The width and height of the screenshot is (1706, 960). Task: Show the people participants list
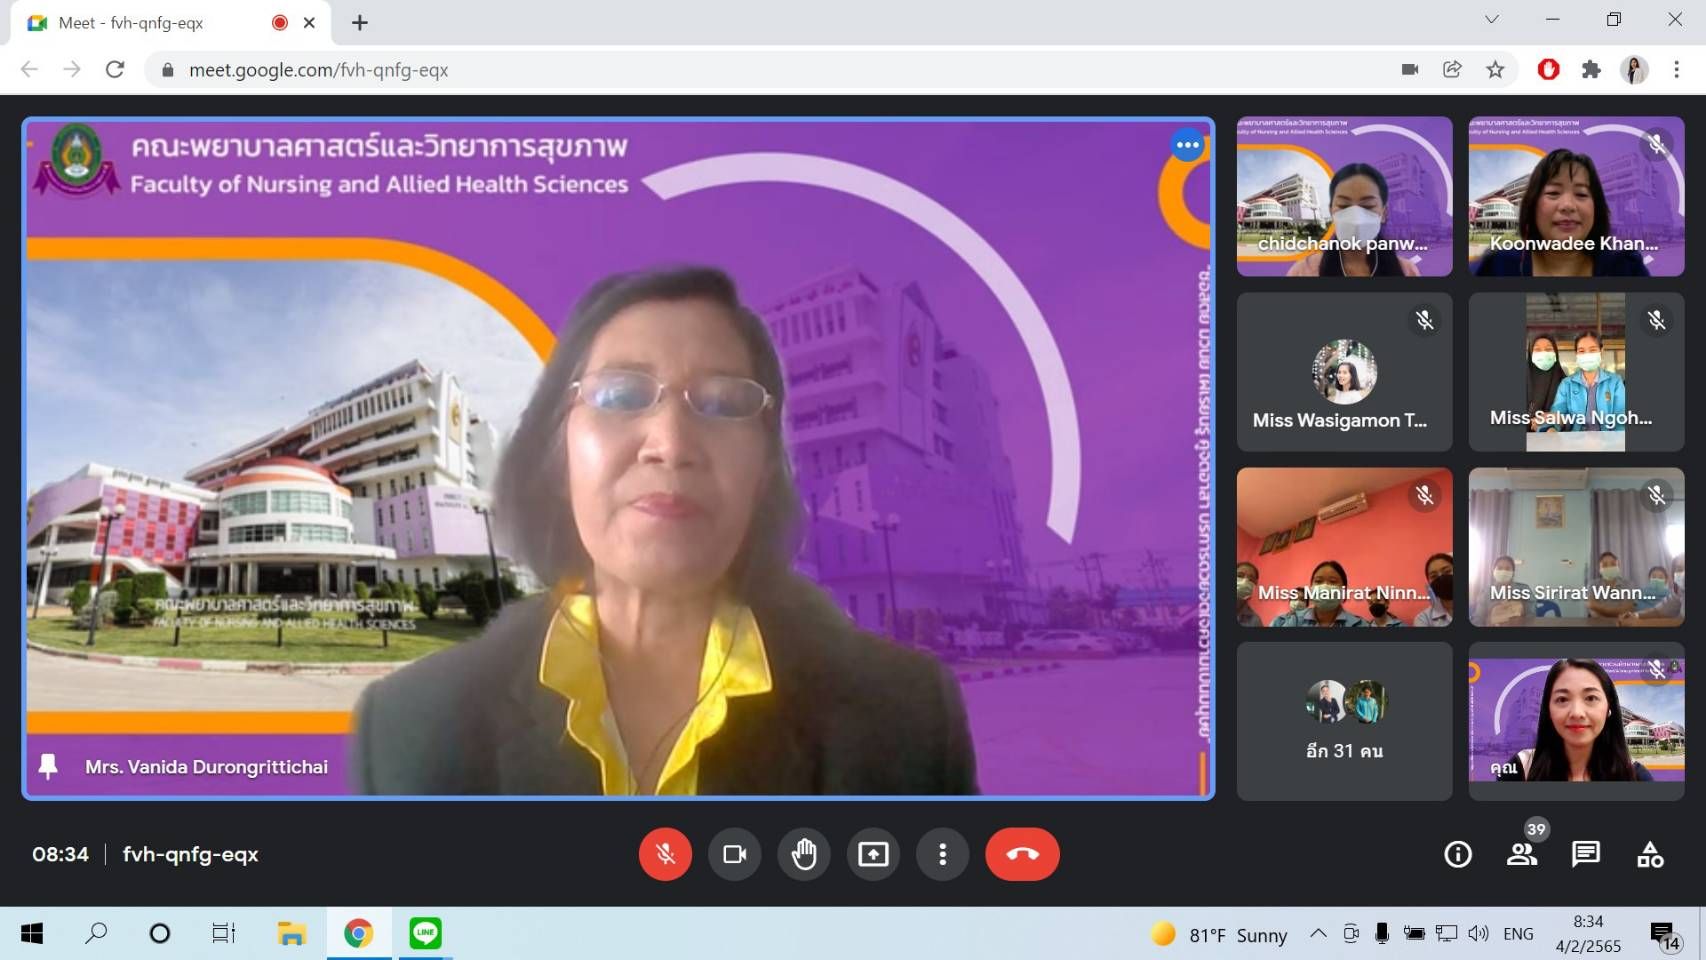tap(1522, 854)
